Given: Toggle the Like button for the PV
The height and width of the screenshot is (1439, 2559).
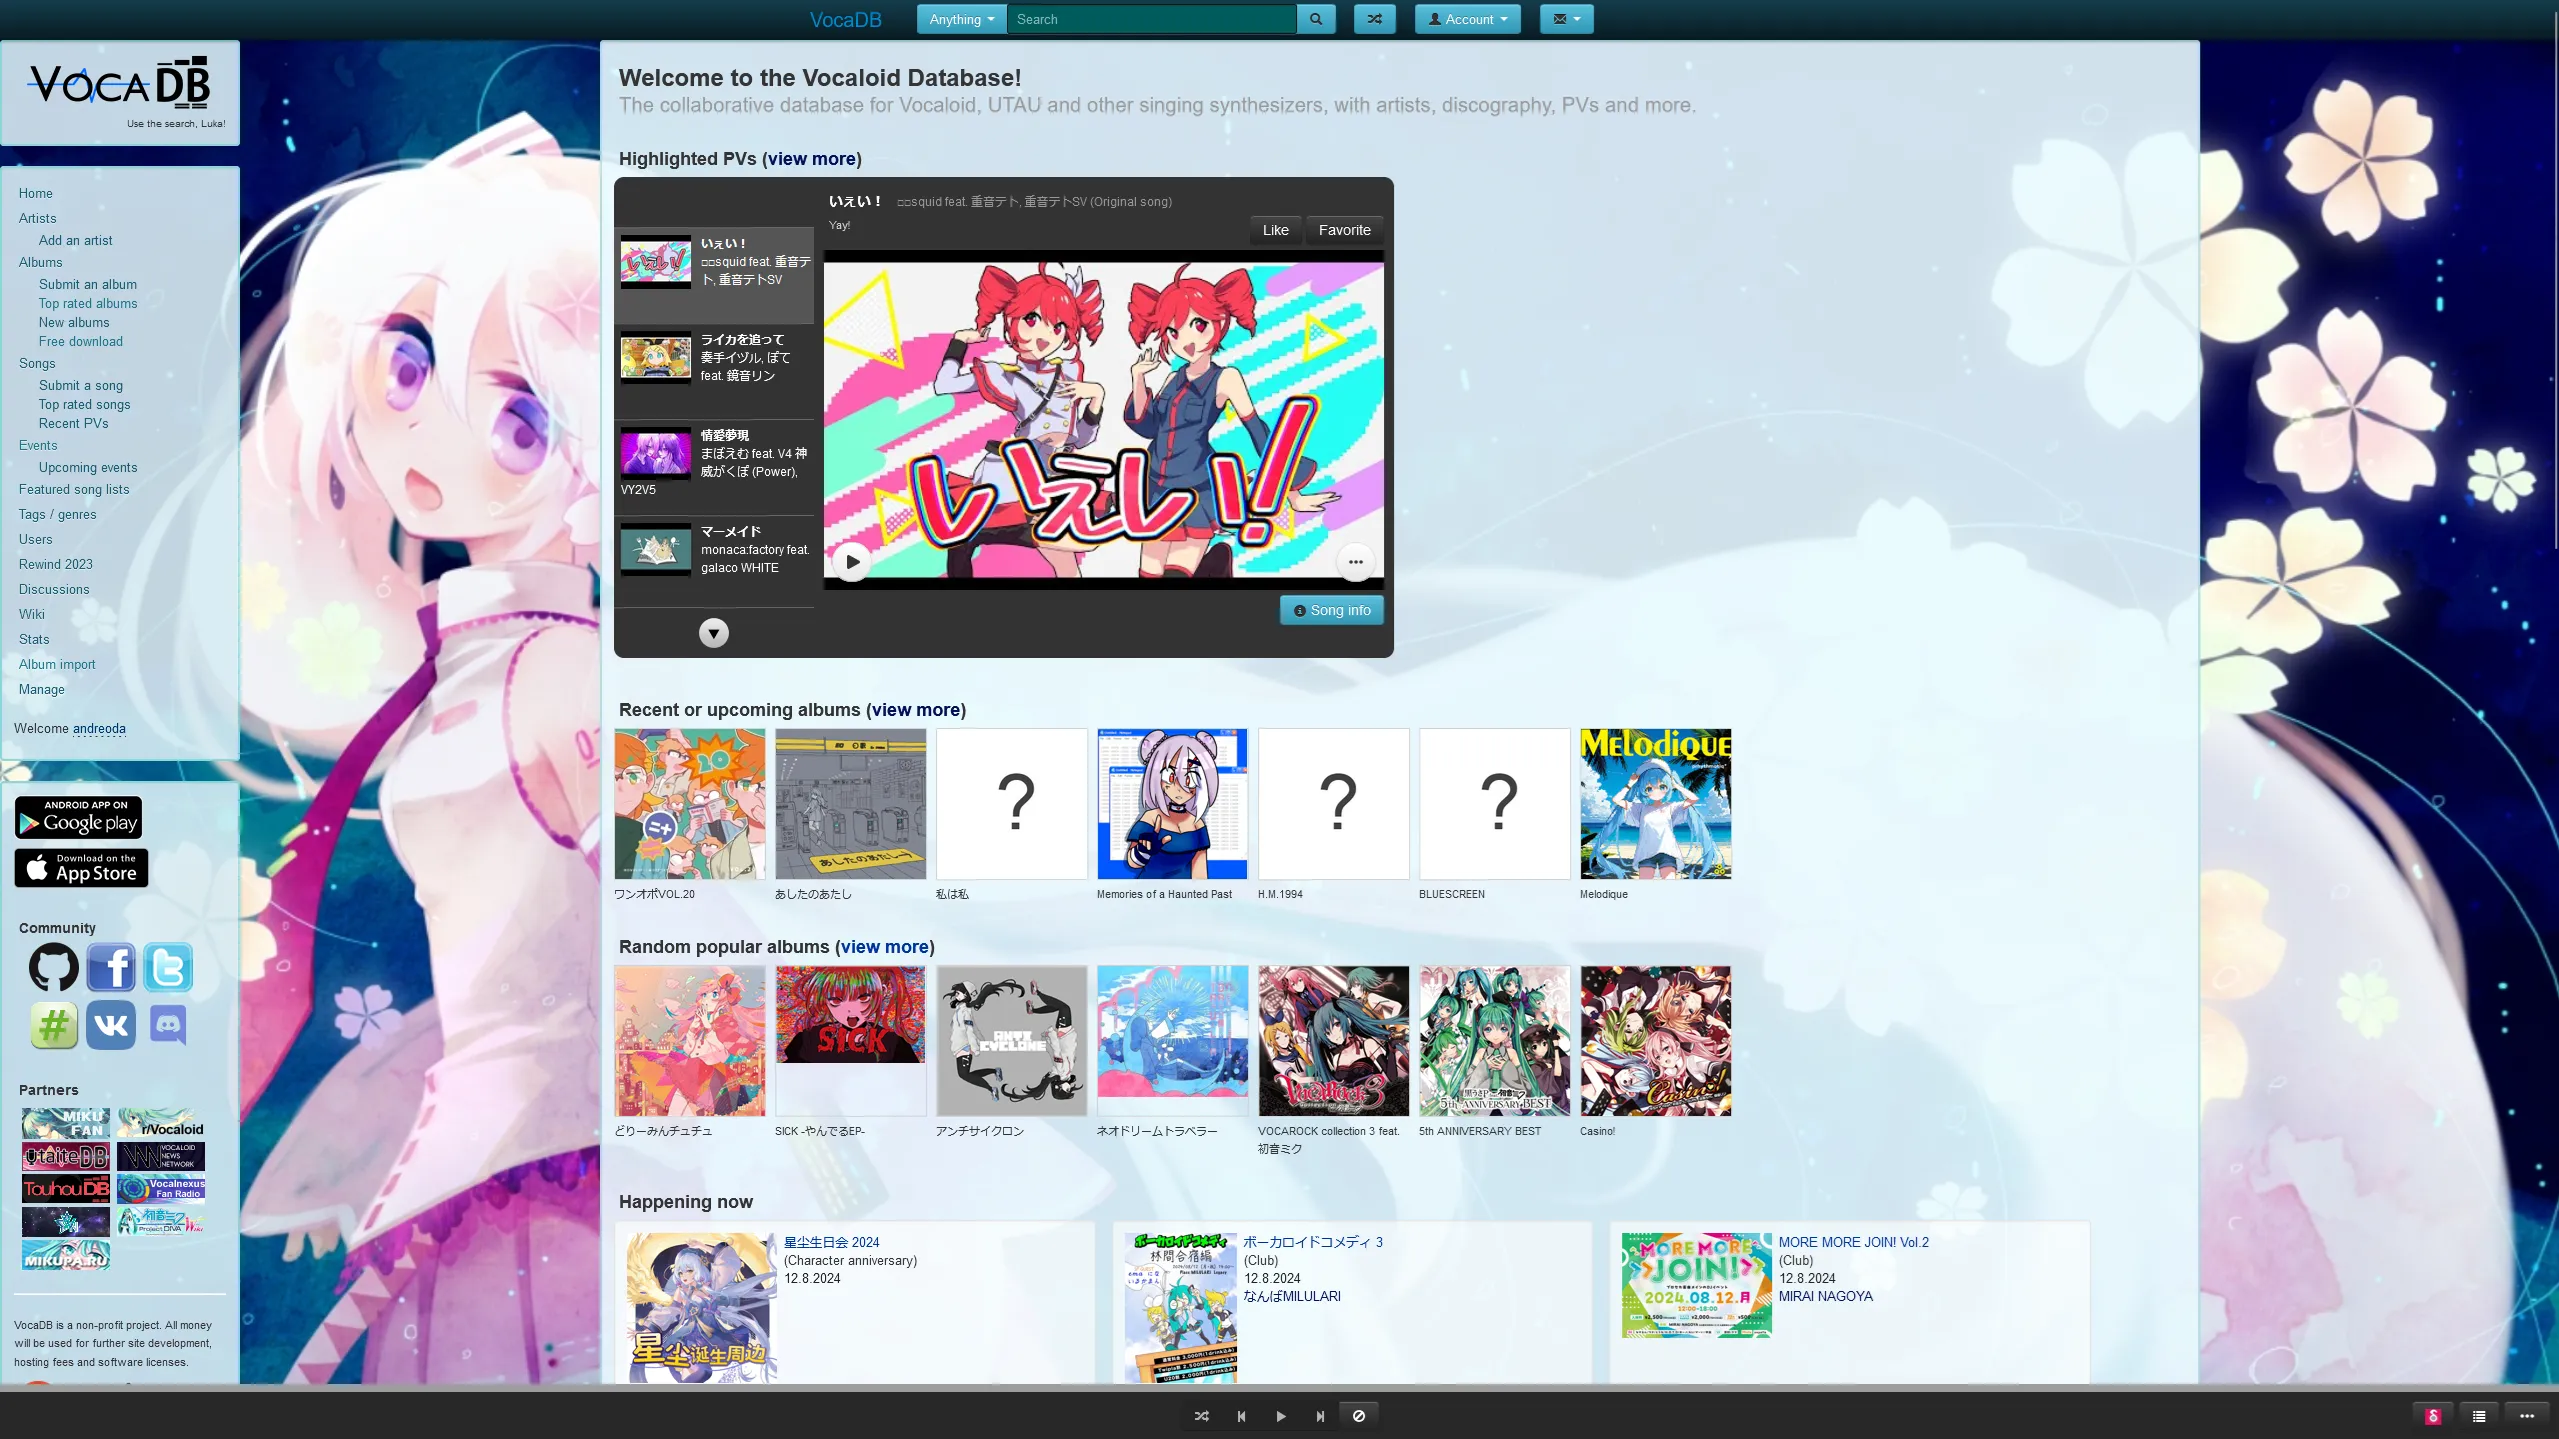Looking at the screenshot, I should coord(1275,230).
